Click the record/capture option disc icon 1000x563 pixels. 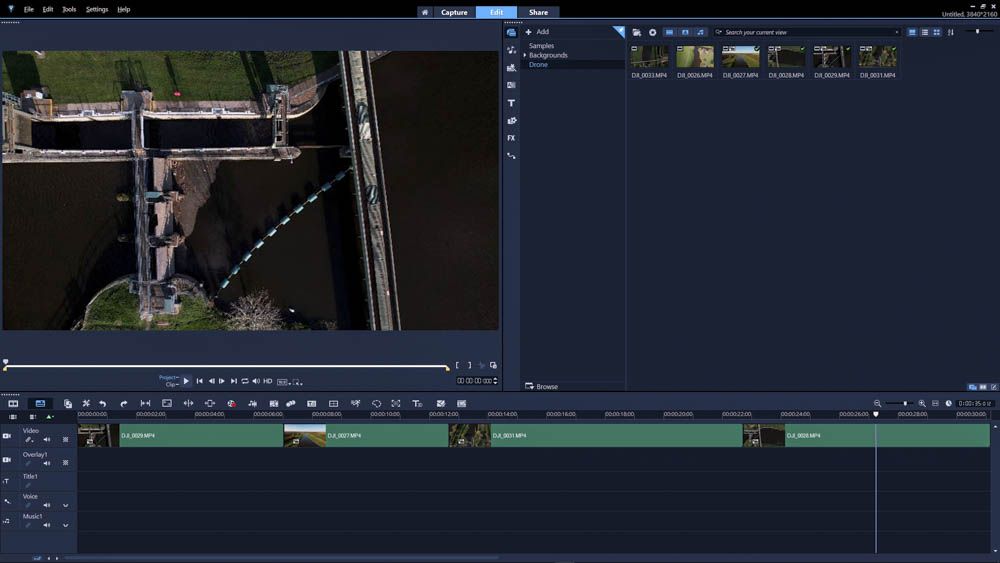click(652, 33)
